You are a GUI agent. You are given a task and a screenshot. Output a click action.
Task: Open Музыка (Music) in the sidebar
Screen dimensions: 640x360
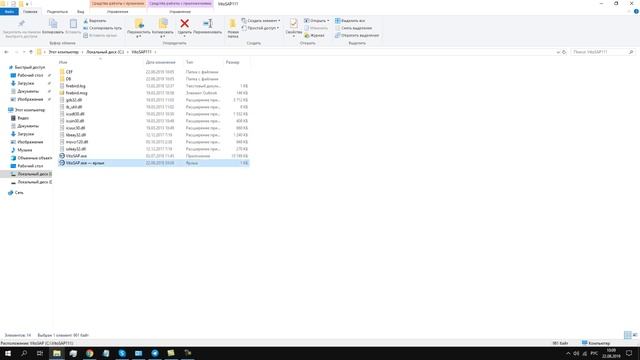(x=24, y=150)
